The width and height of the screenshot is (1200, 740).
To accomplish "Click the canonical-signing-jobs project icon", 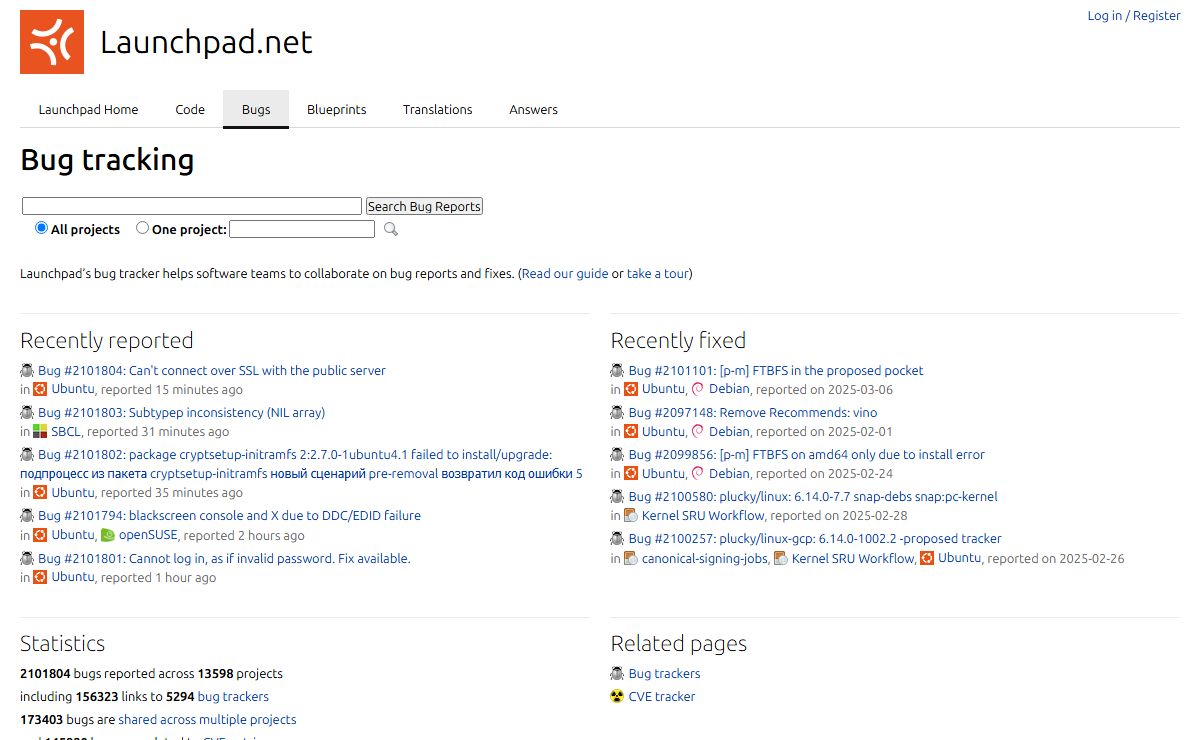I will [631, 558].
